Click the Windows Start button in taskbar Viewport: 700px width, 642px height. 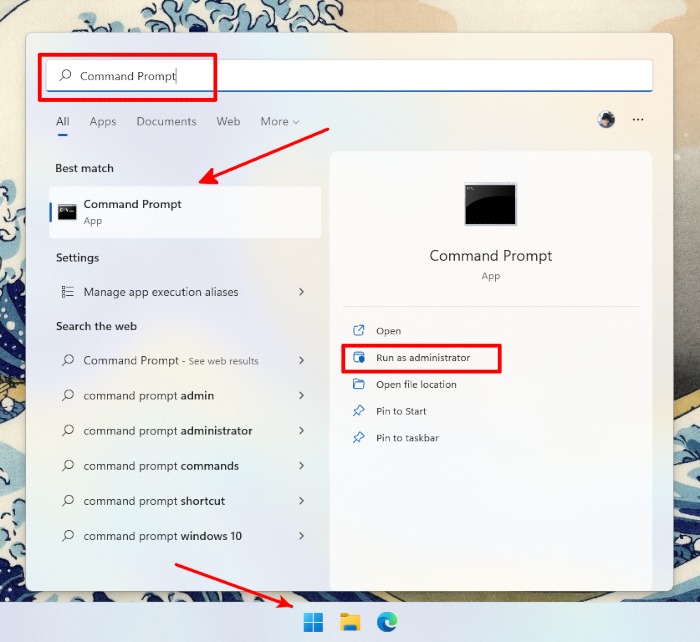click(x=313, y=622)
